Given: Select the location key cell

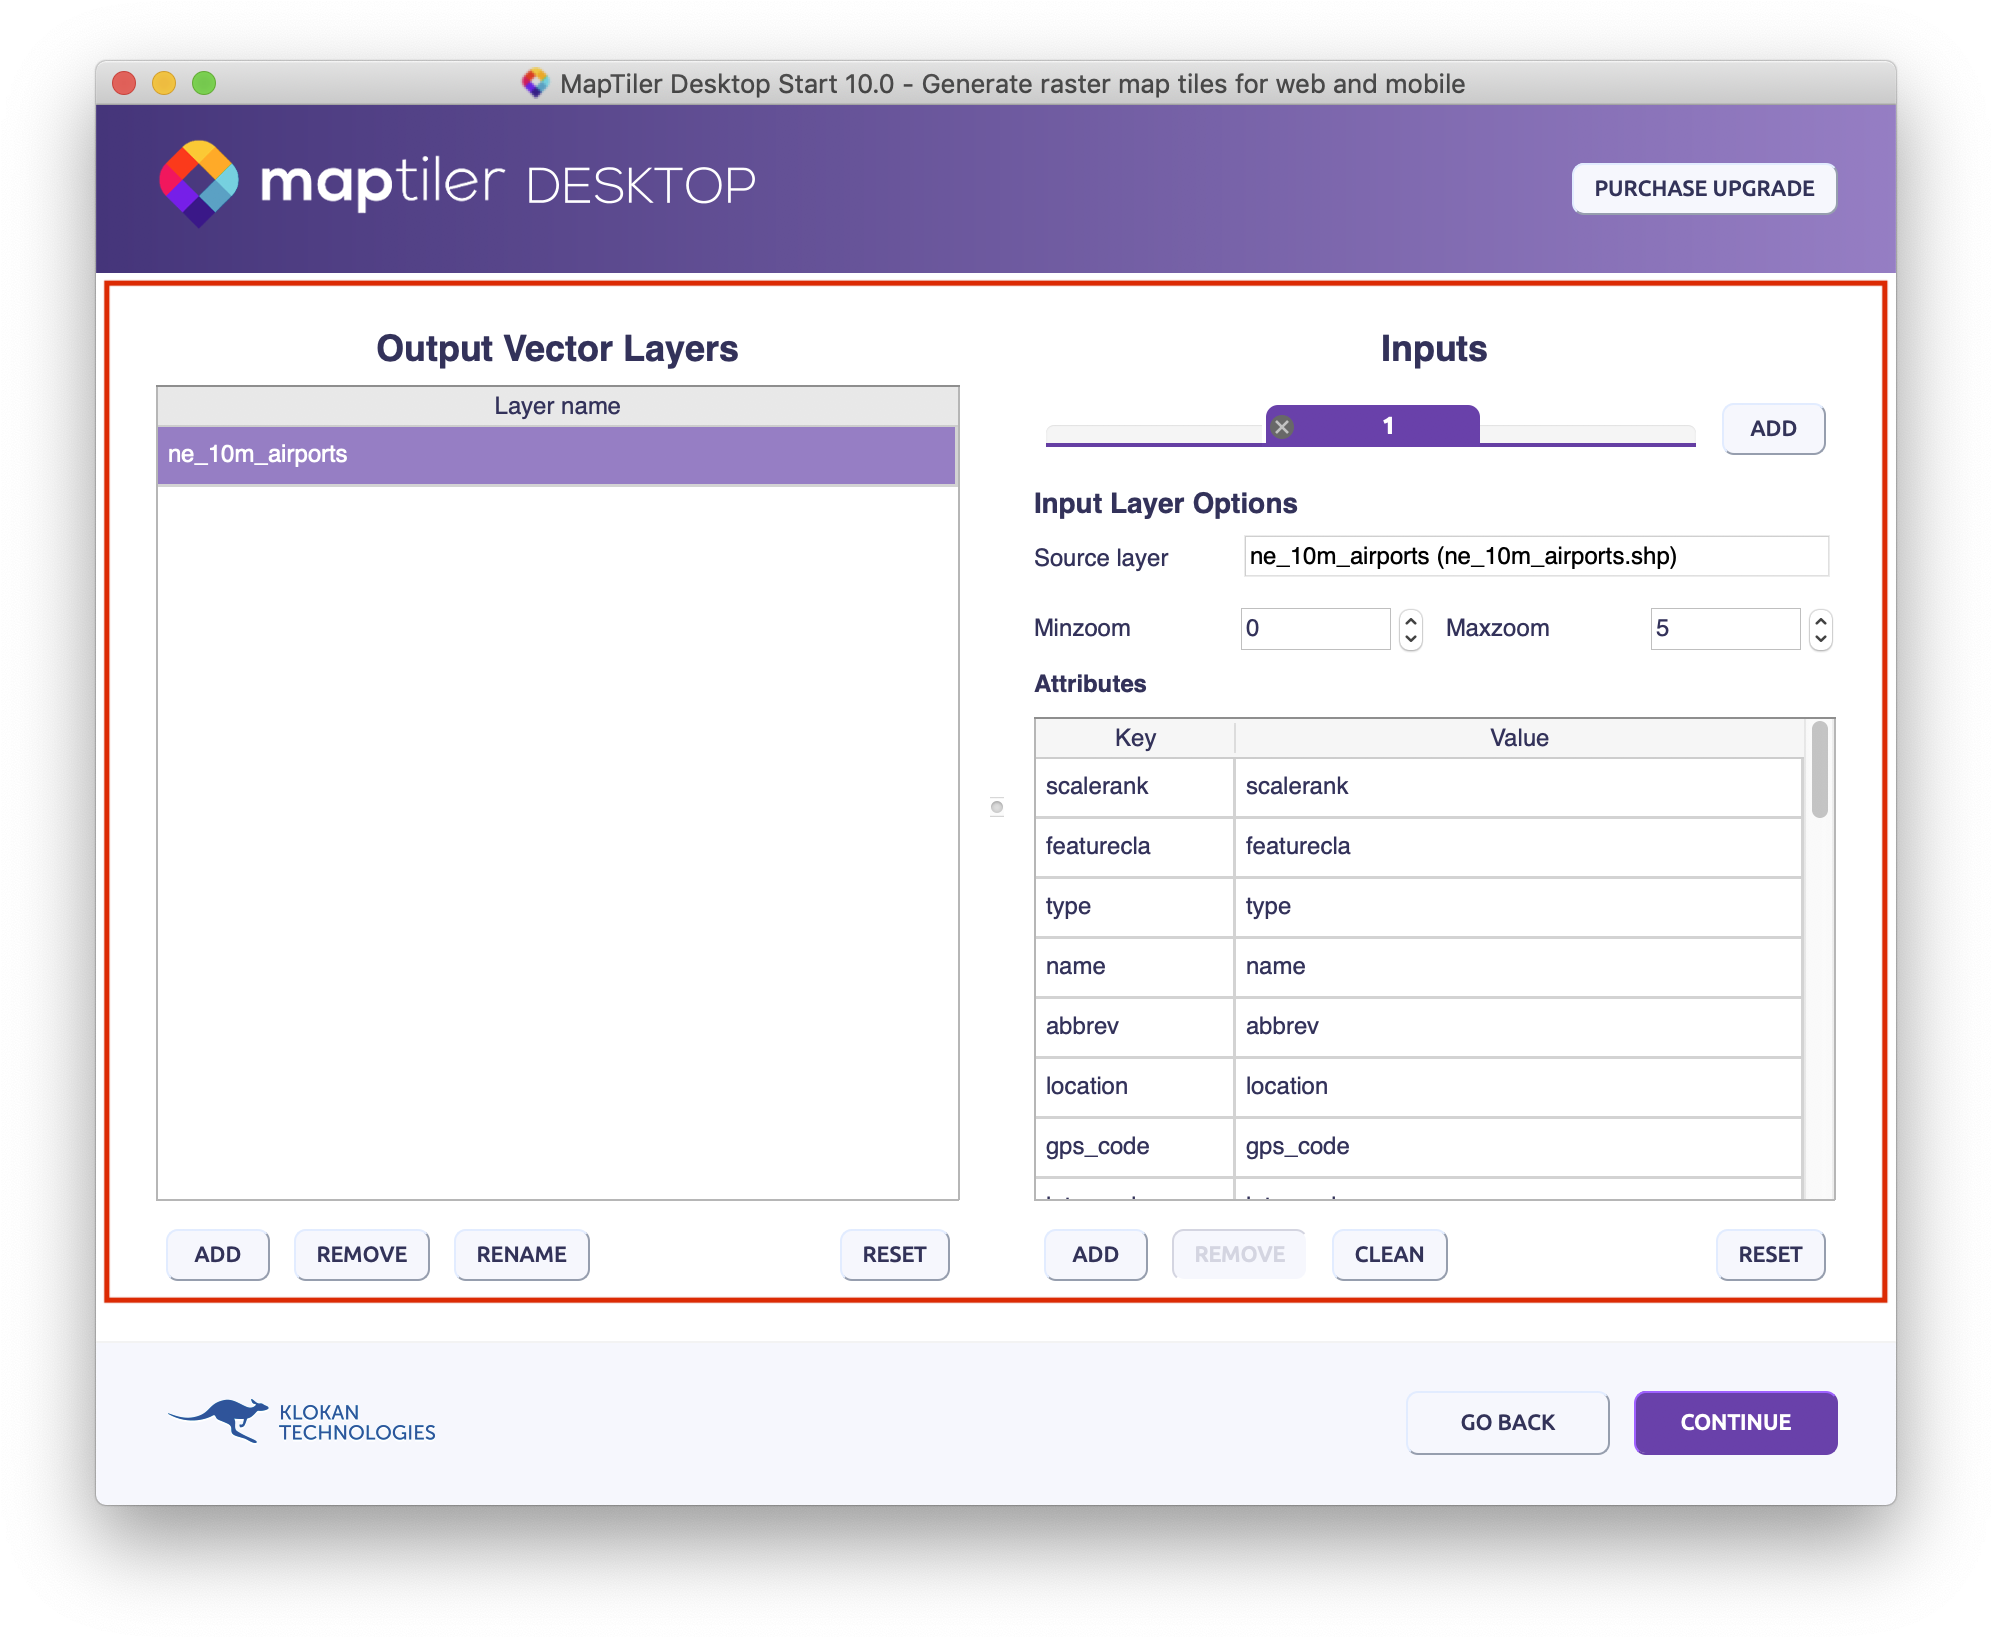Looking at the screenshot, I should pos(1135,1087).
